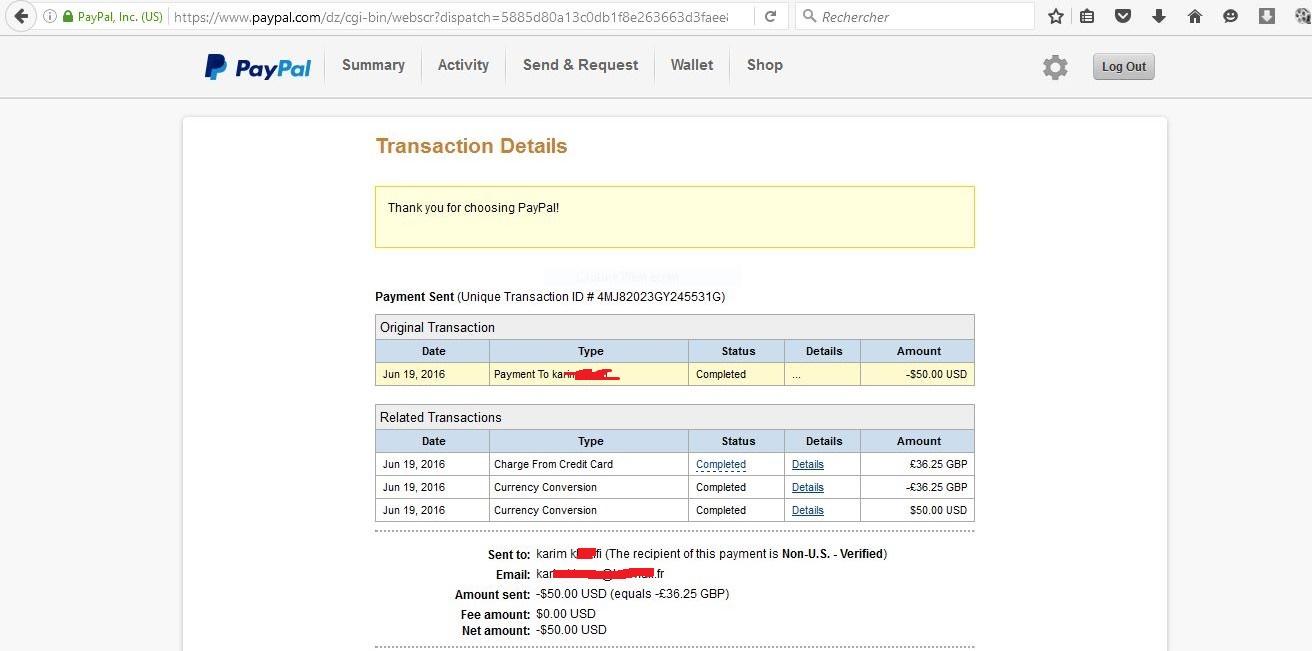The image size is (1312, 651).
Task: Go to Send & Request tab
Action: click(580, 65)
